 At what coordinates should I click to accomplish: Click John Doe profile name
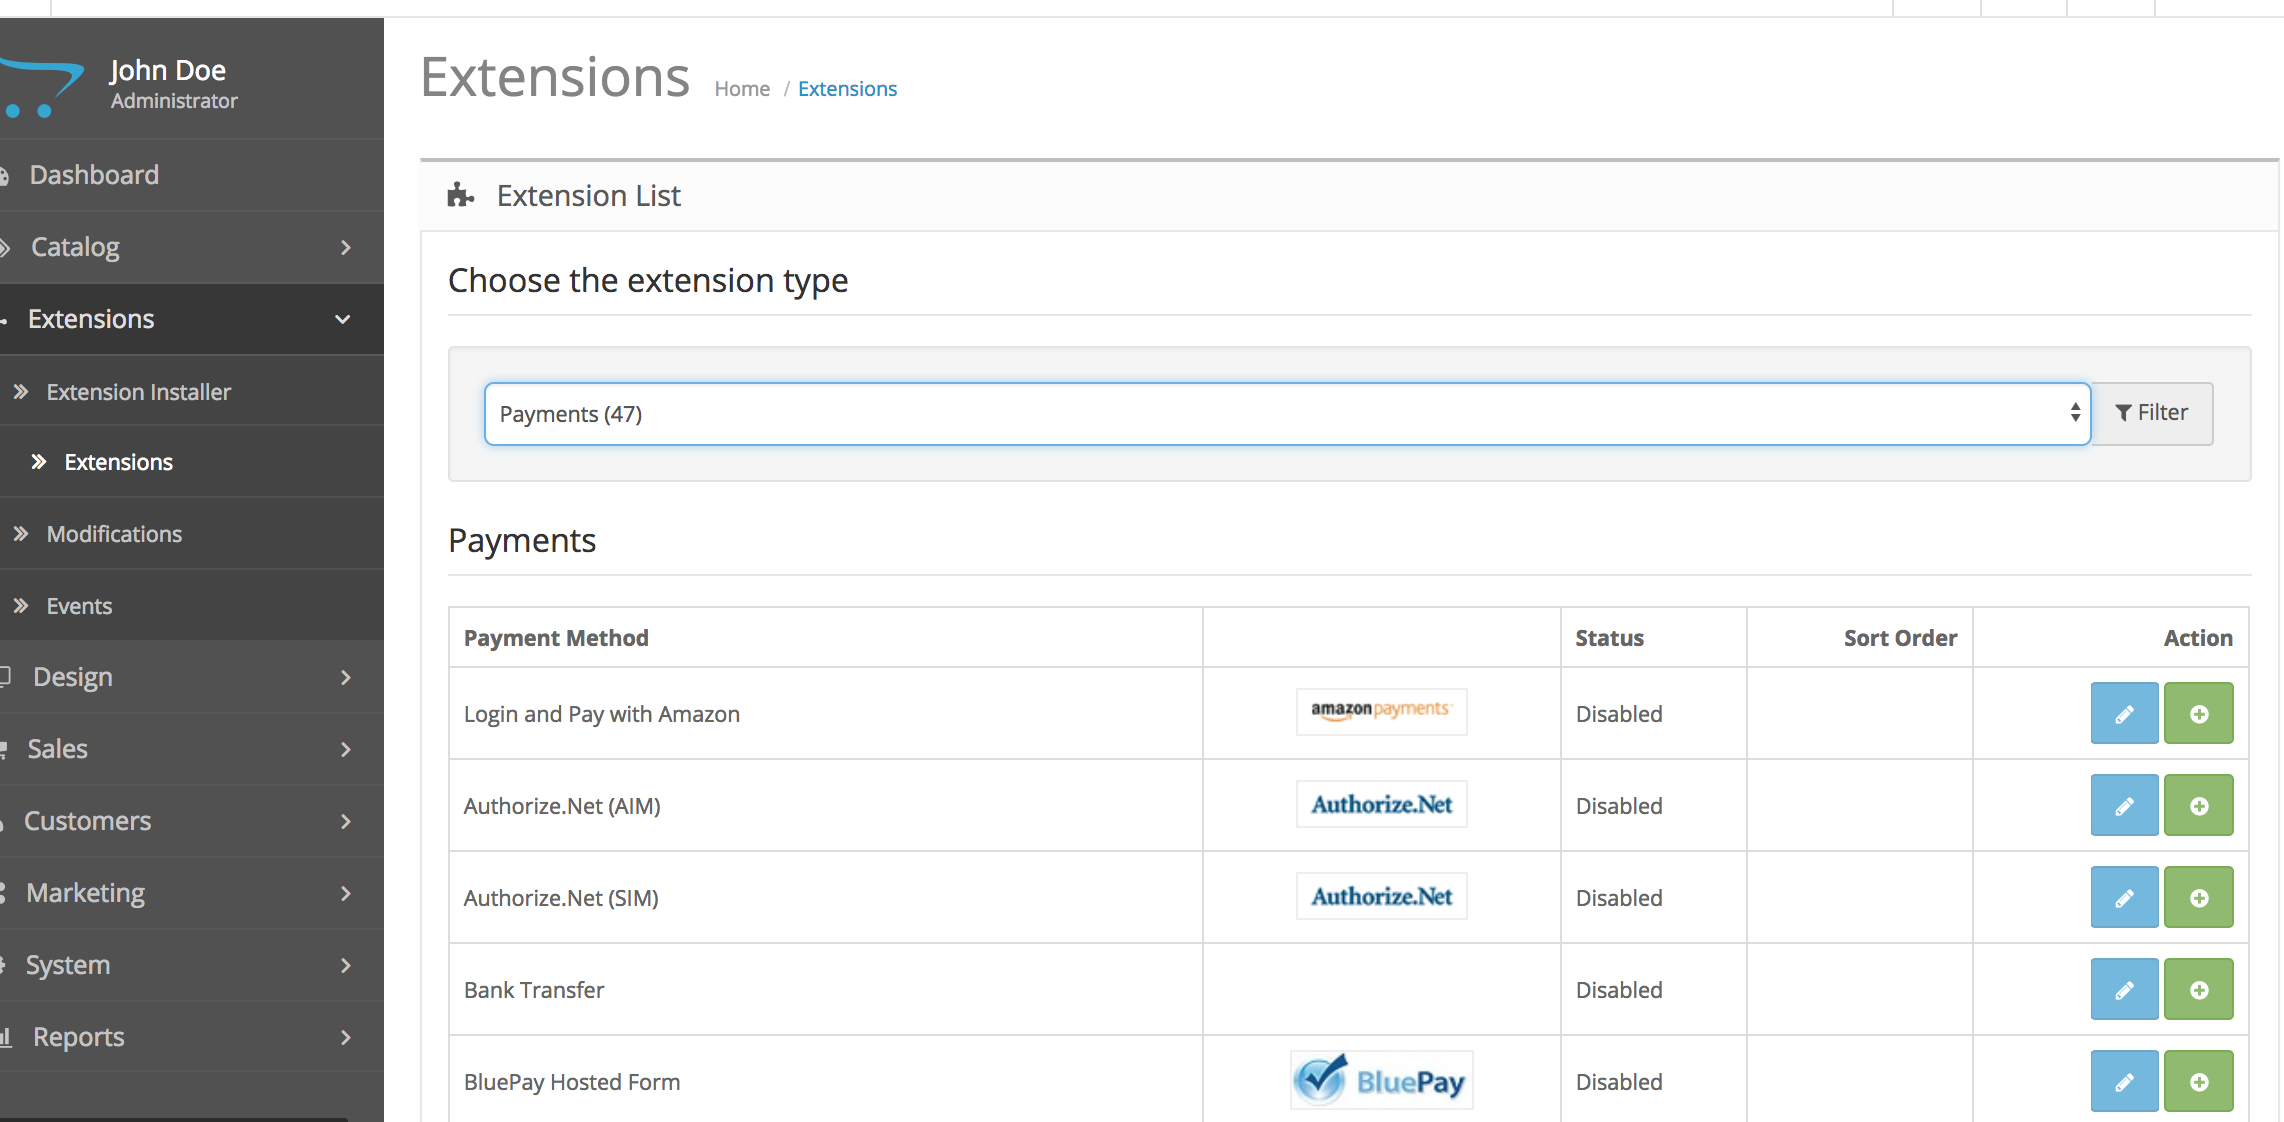tap(168, 70)
